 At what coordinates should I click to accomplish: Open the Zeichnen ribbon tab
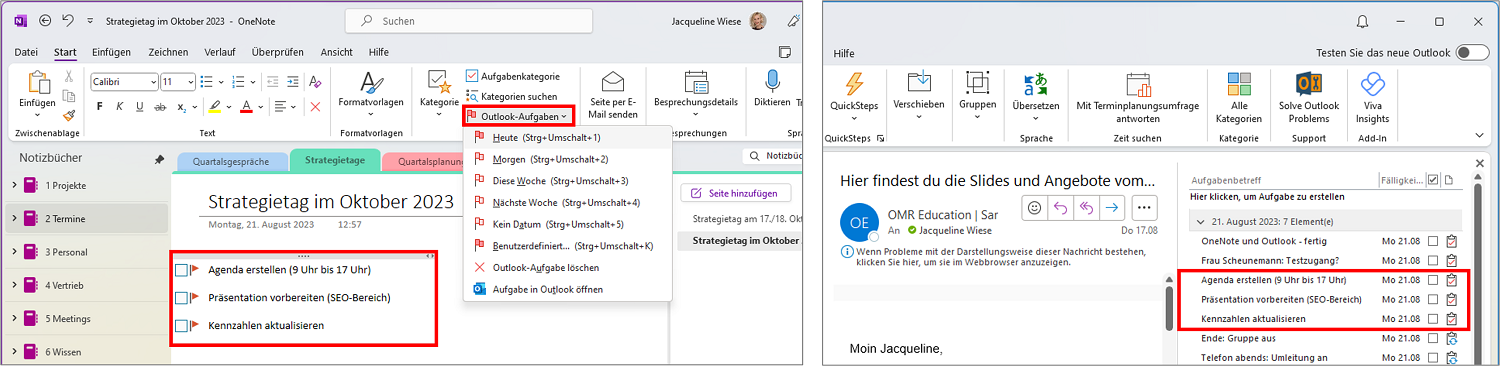168,52
